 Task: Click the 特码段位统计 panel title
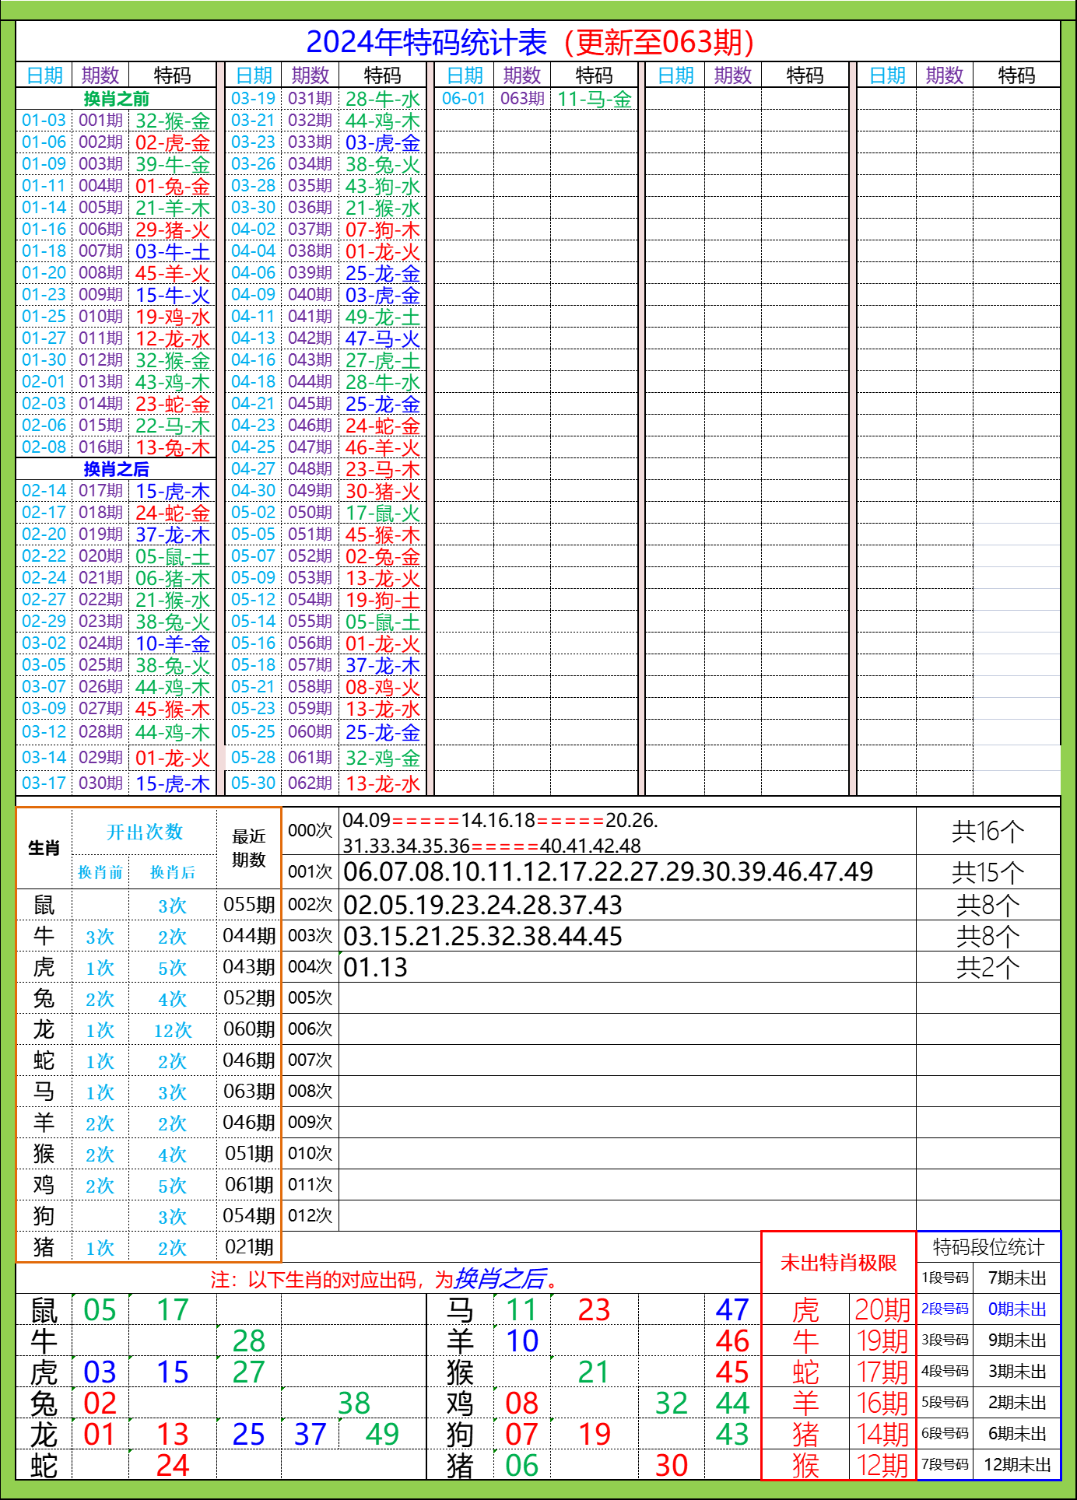990,1245
